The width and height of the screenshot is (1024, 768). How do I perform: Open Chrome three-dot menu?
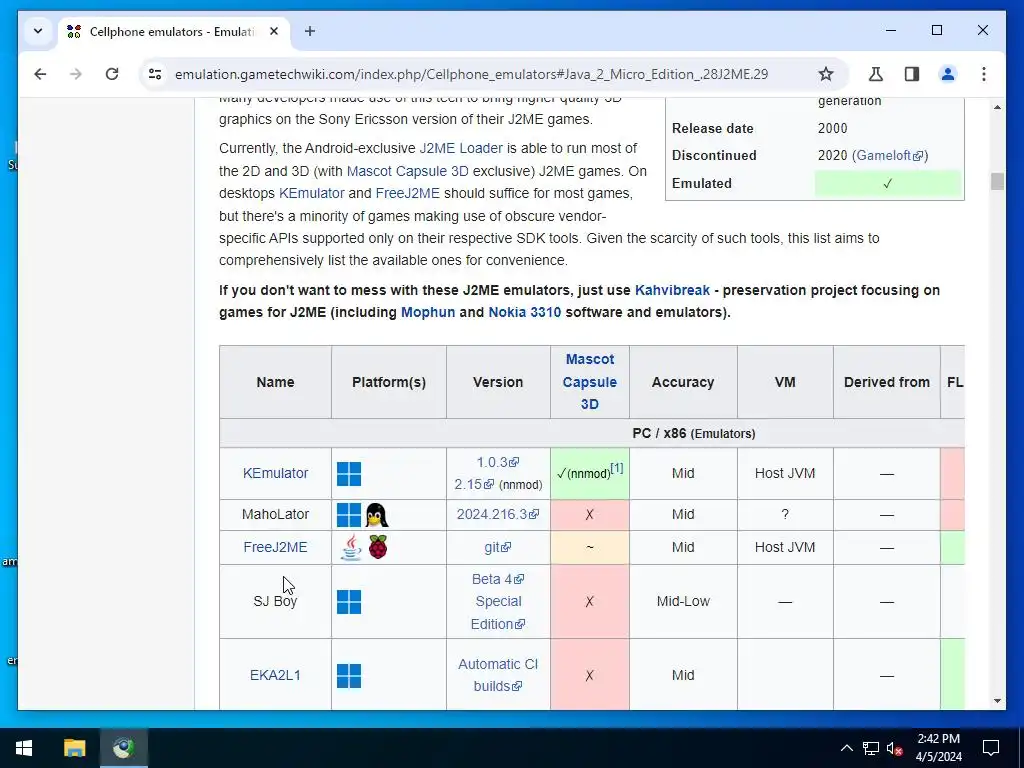(984, 74)
